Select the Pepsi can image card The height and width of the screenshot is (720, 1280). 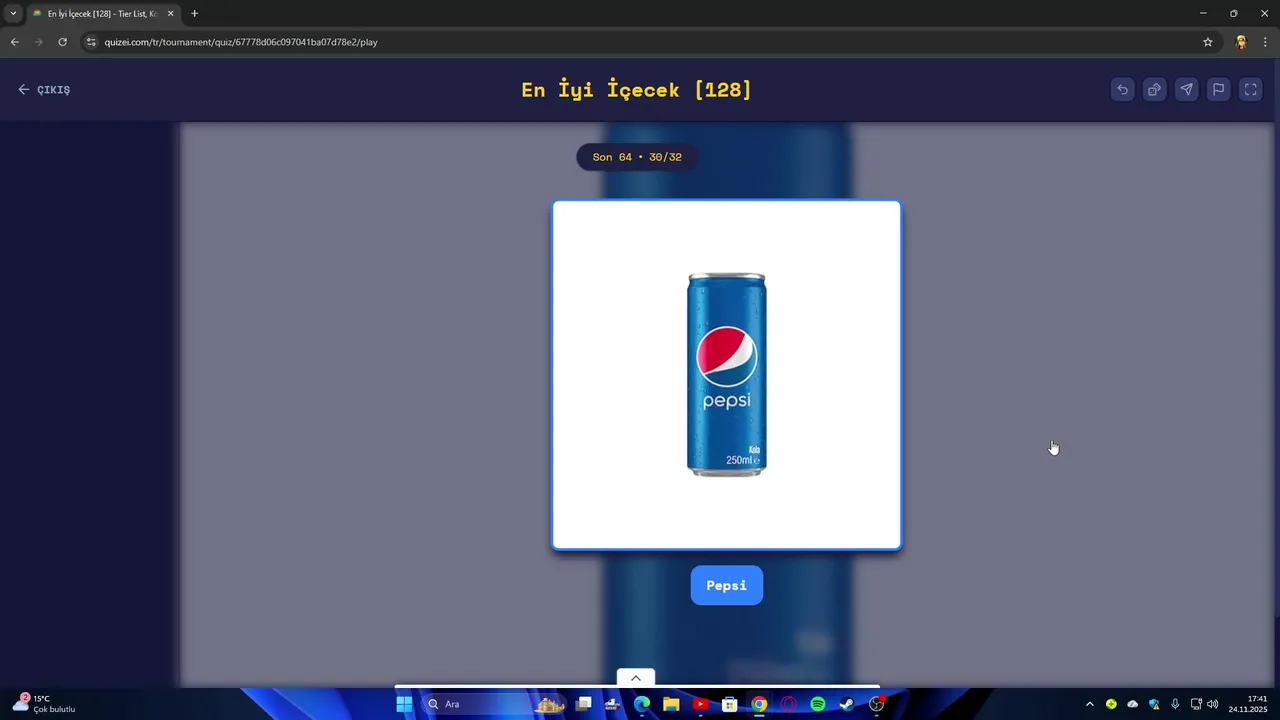727,375
